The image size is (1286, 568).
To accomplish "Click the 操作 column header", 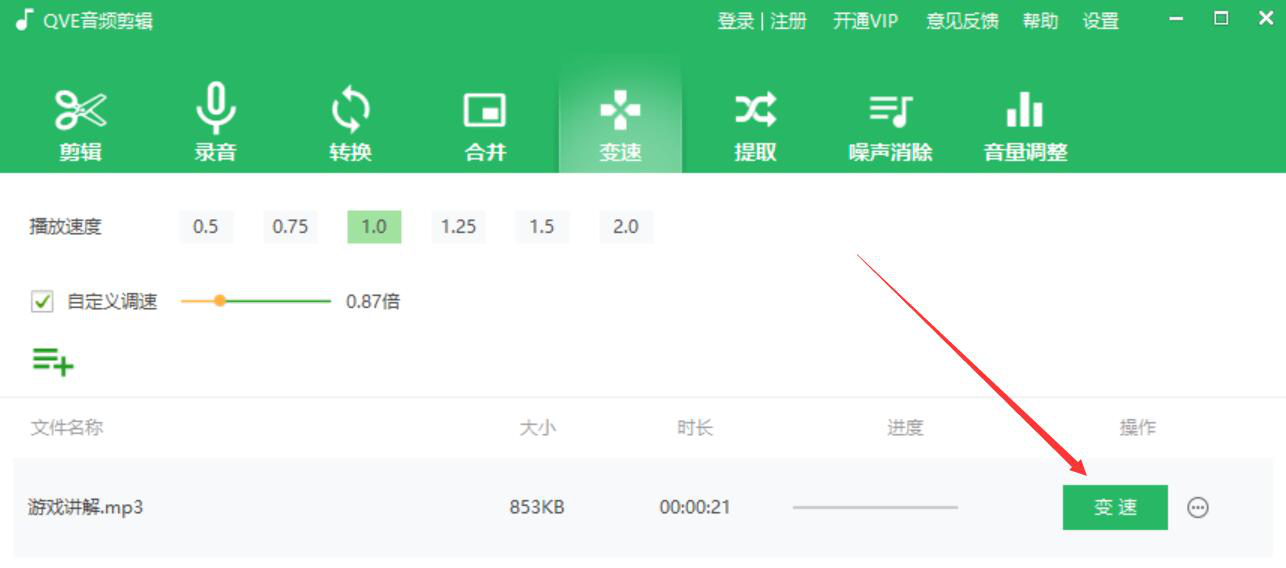I will [x=1138, y=427].
